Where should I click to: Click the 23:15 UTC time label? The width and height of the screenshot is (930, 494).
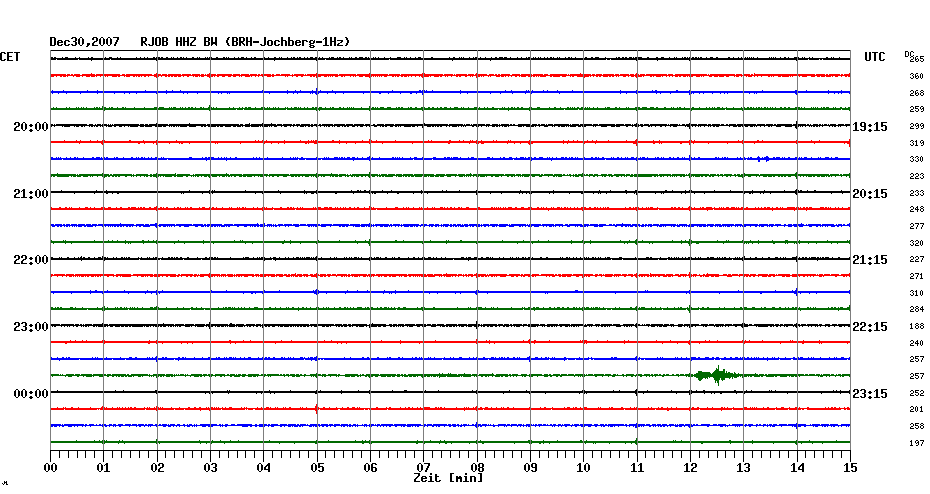[x=870, y=394]
